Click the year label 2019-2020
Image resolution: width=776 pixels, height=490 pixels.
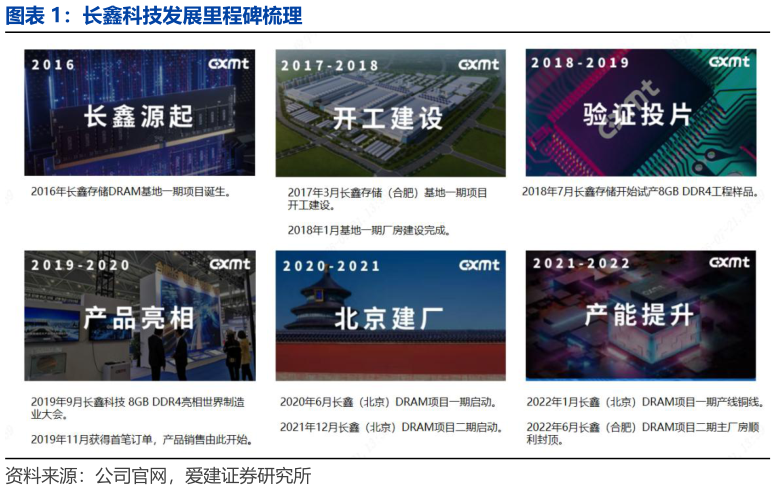pyautogui.click(x=81, y=265)
